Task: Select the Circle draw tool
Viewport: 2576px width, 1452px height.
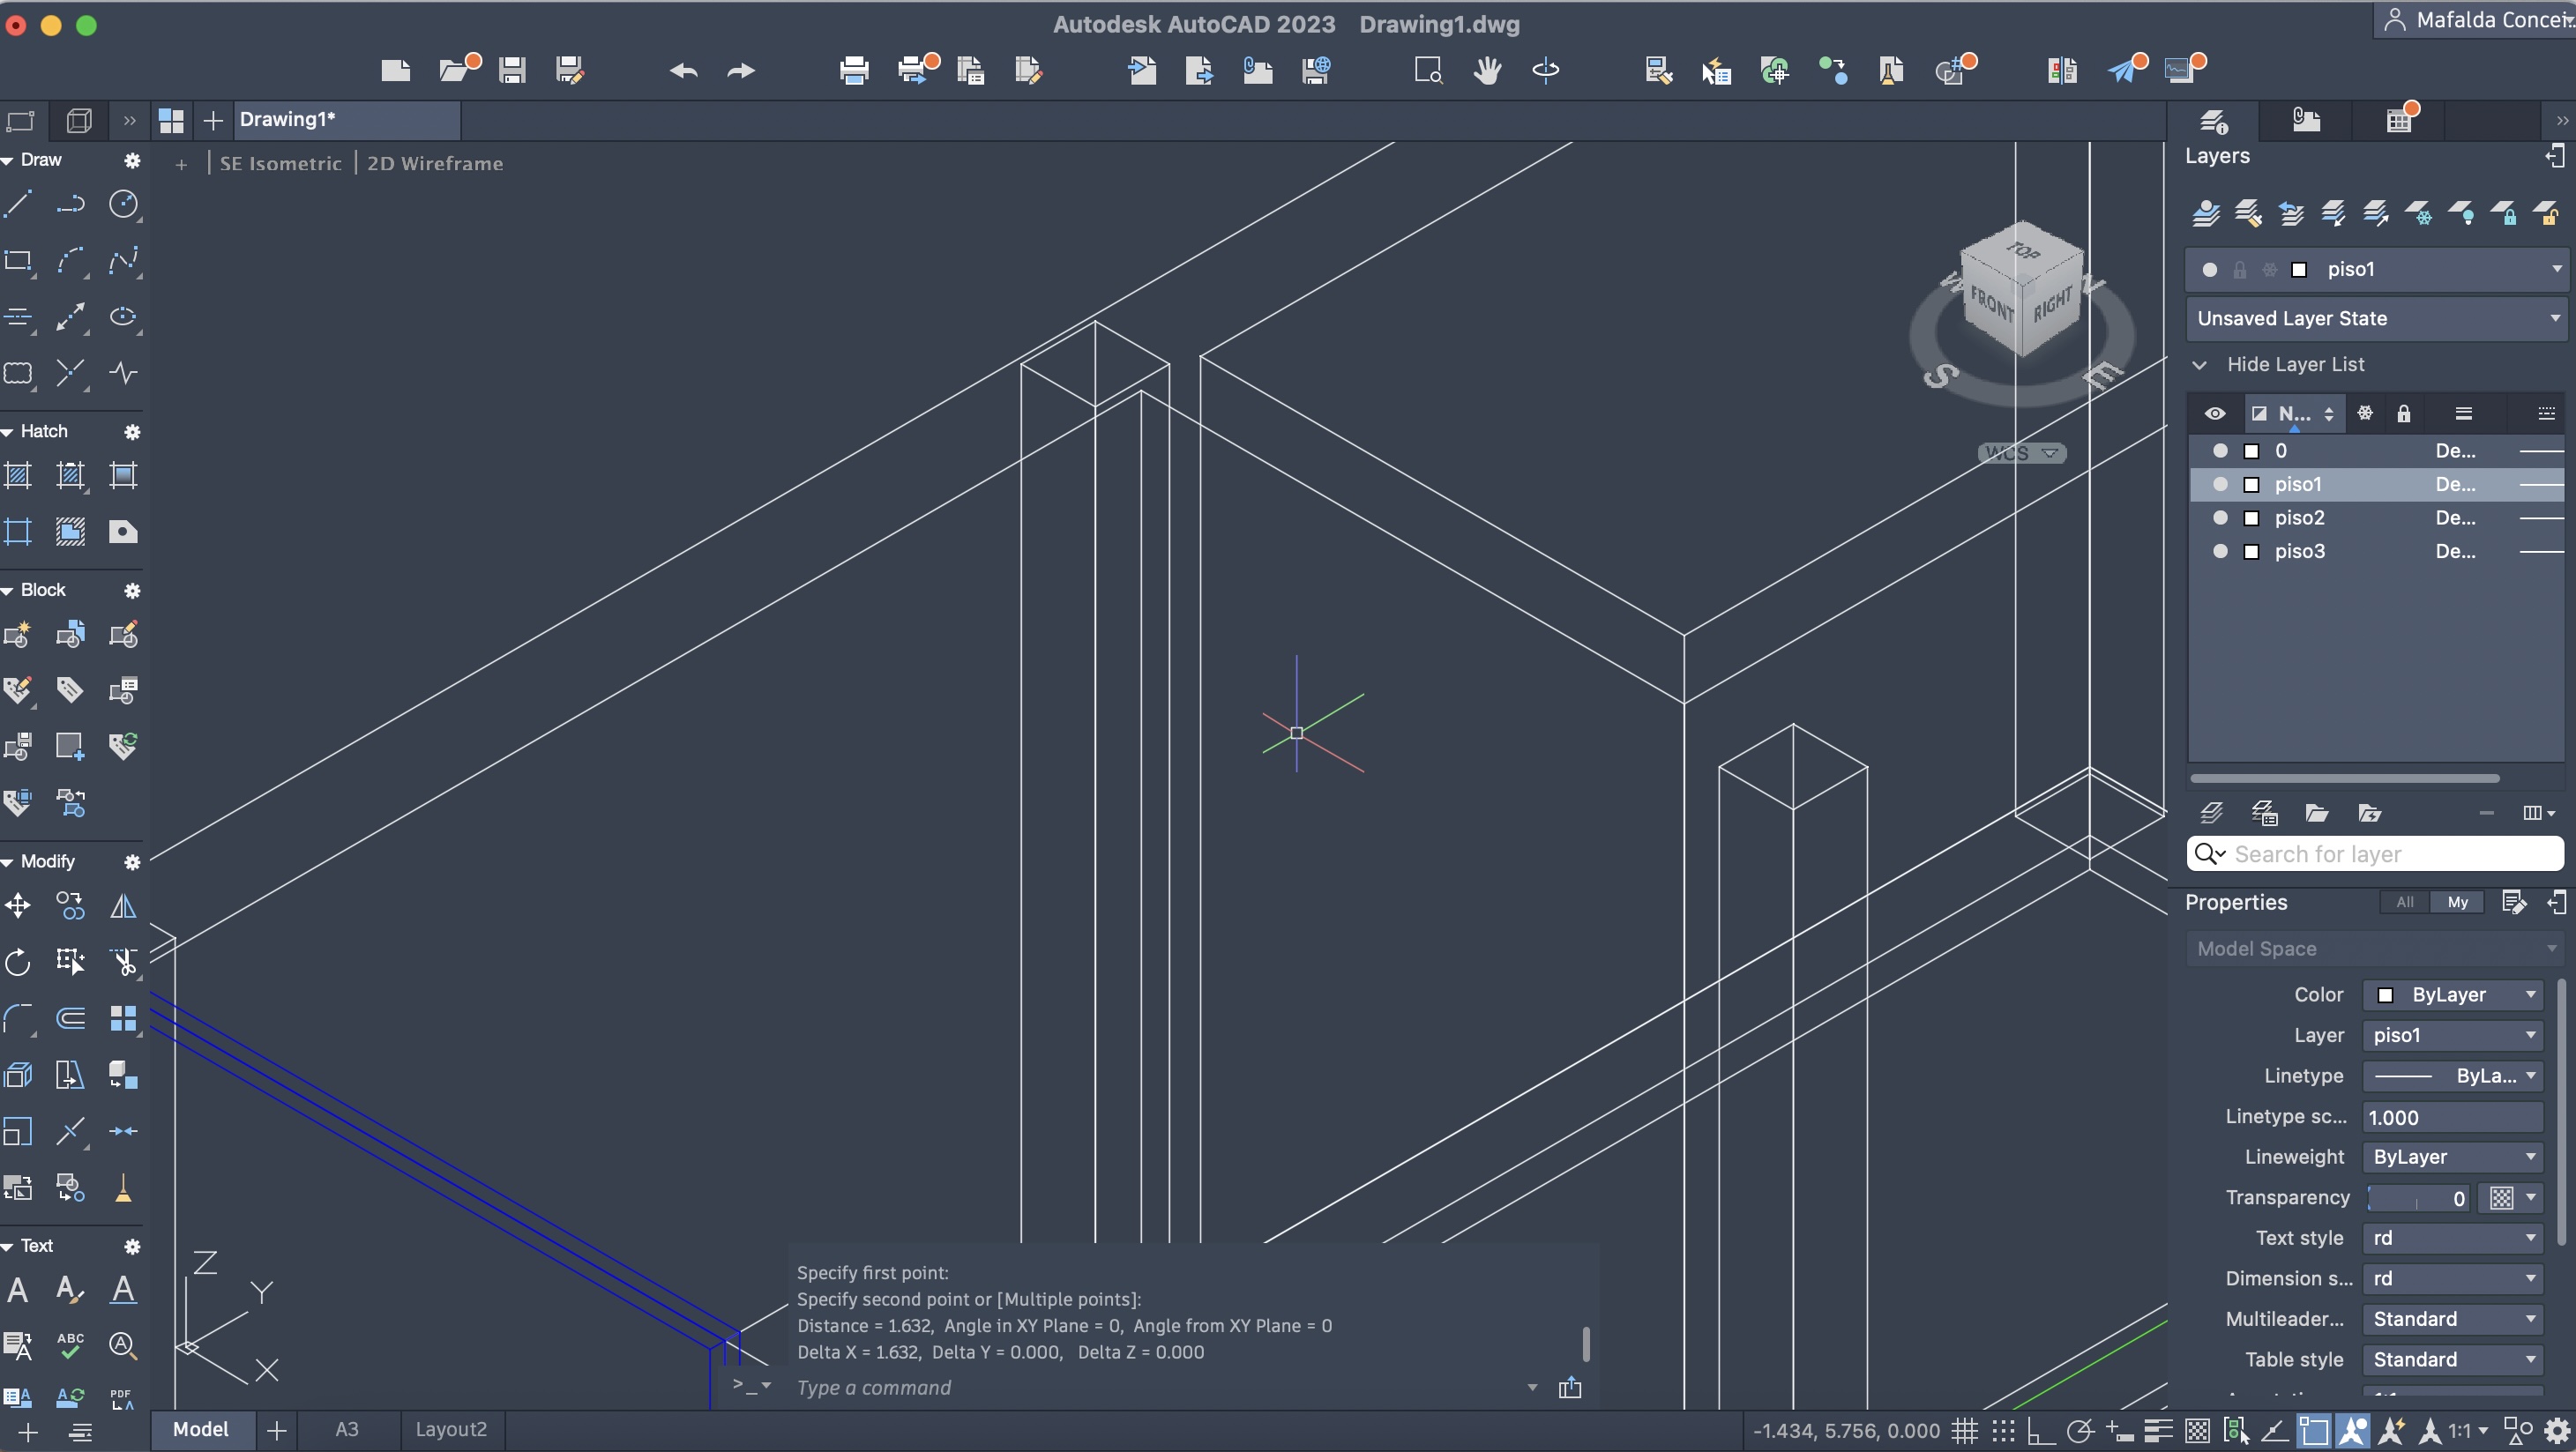Action: (x=123, y=204)
